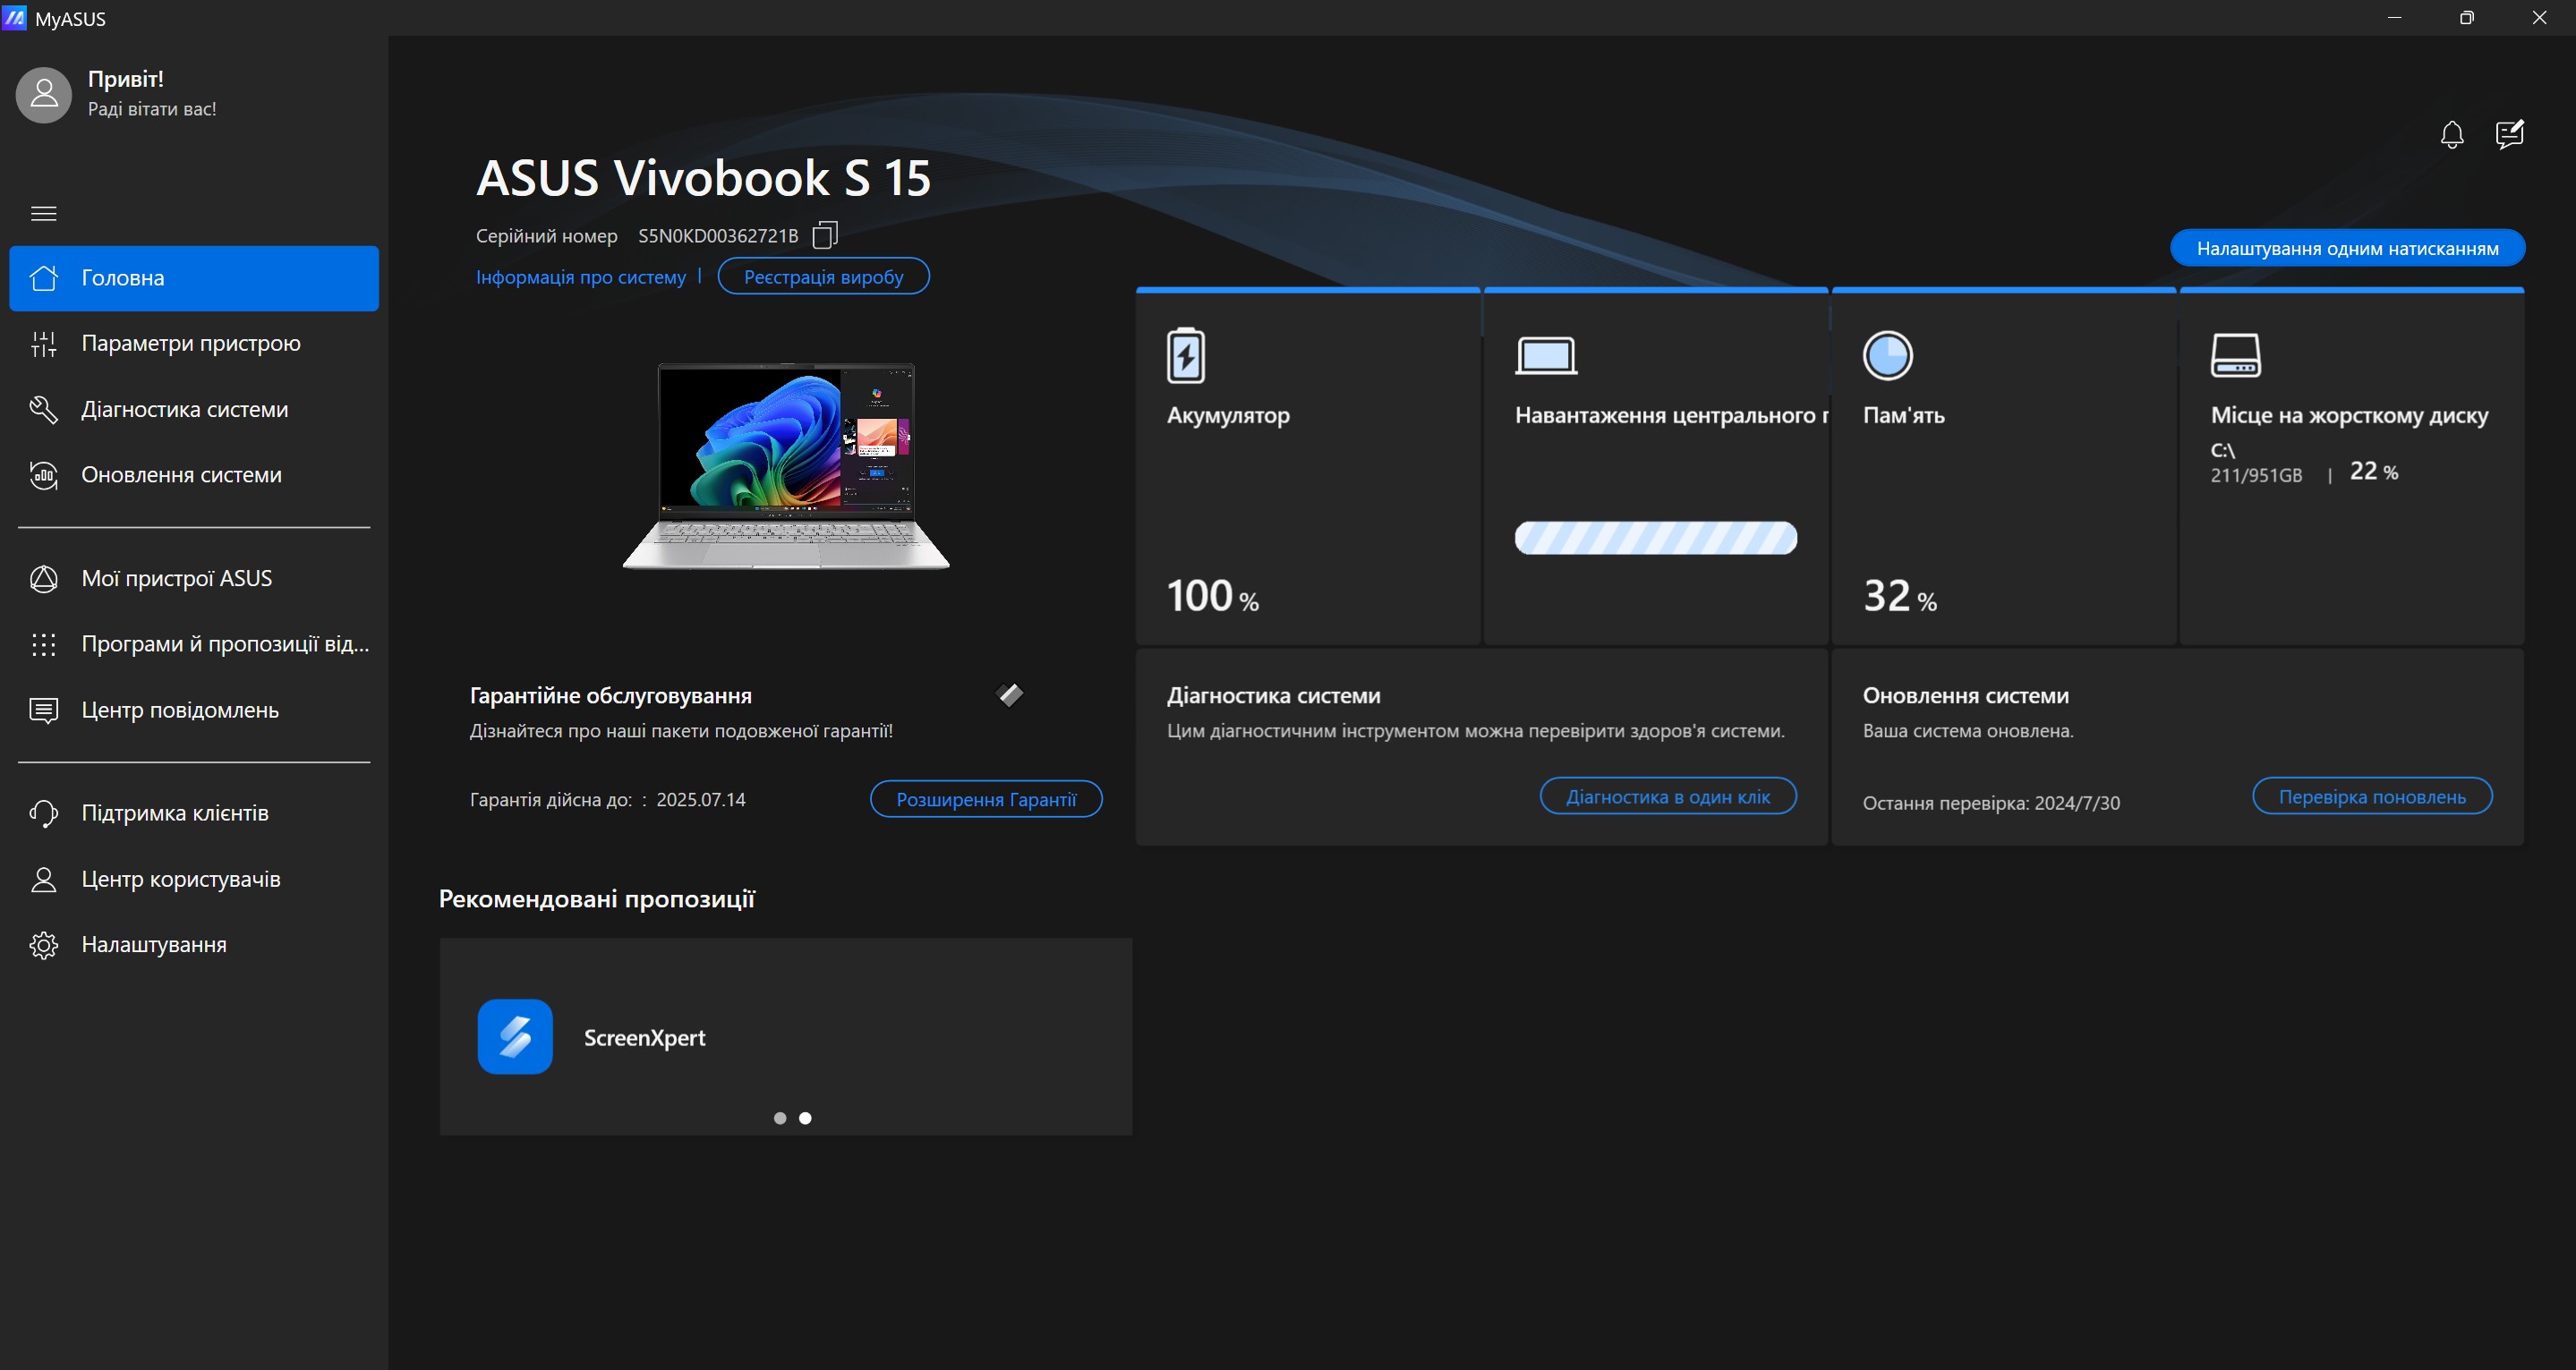Click My ASUS Devices triangle icon
The image size is (2576, 1370).
pyautogui.click(x=44, y=579)
